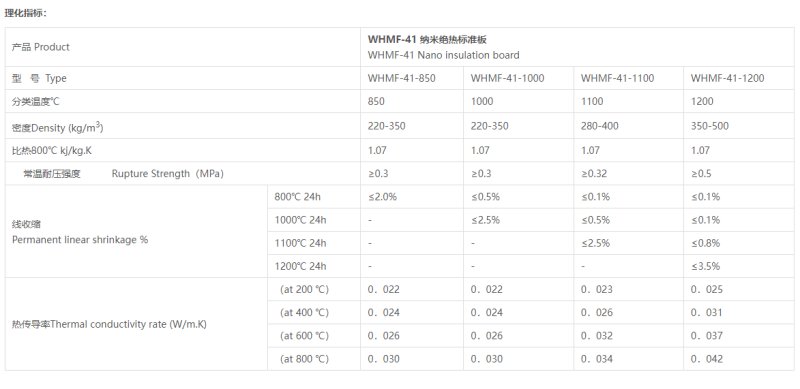800x389 pixels.
Task: Select the WHMF-41-850 type column header
Action: pyautogui.click(x=412, y=78)
